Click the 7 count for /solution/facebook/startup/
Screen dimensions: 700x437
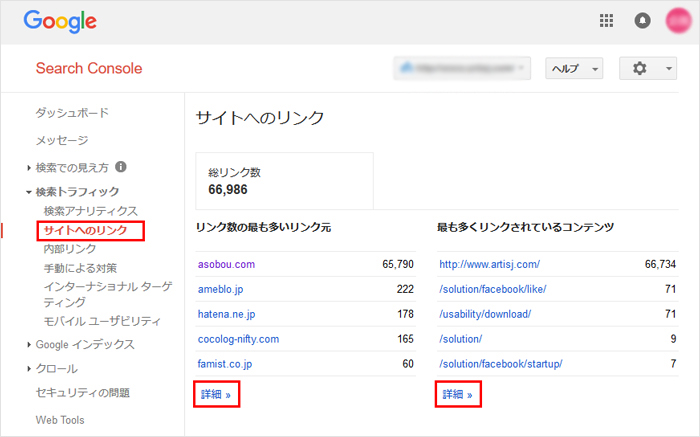click(673, 364)
